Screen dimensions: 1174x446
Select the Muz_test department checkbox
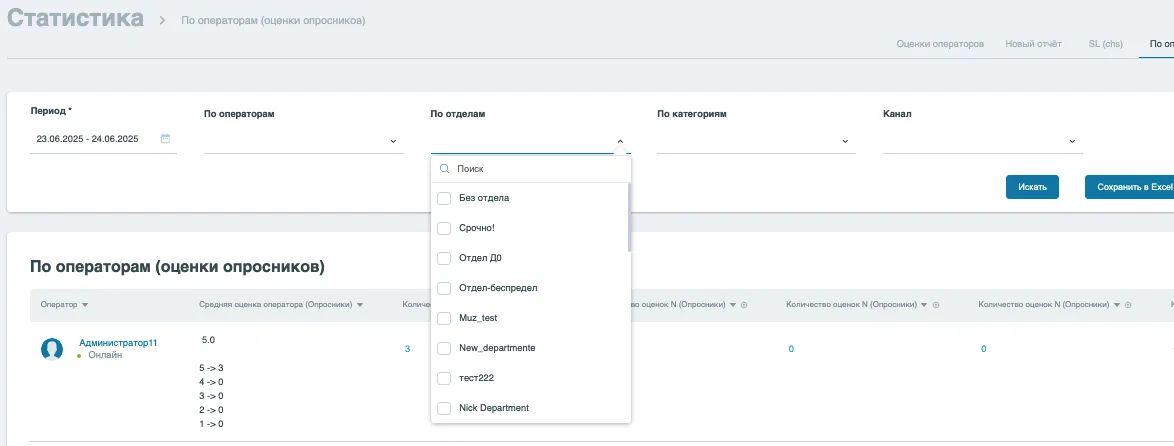[444, 318]
